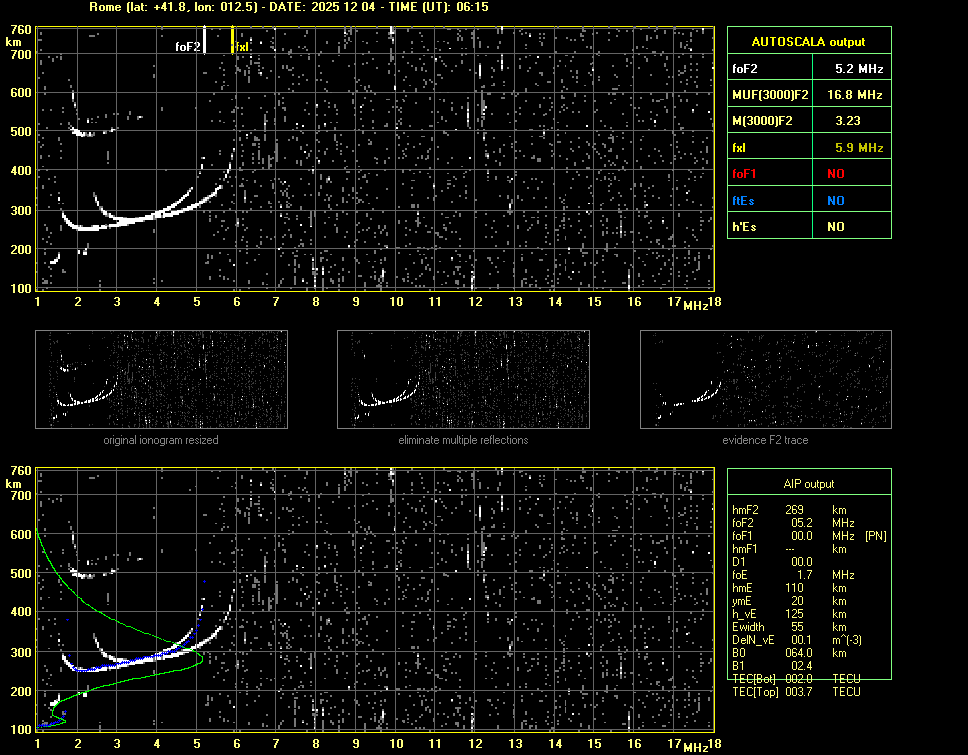Viewport: 968px width, 755px height.
Task: Open the "eliminate multiple reflections" thumbnail
Action: coord(463,380)
